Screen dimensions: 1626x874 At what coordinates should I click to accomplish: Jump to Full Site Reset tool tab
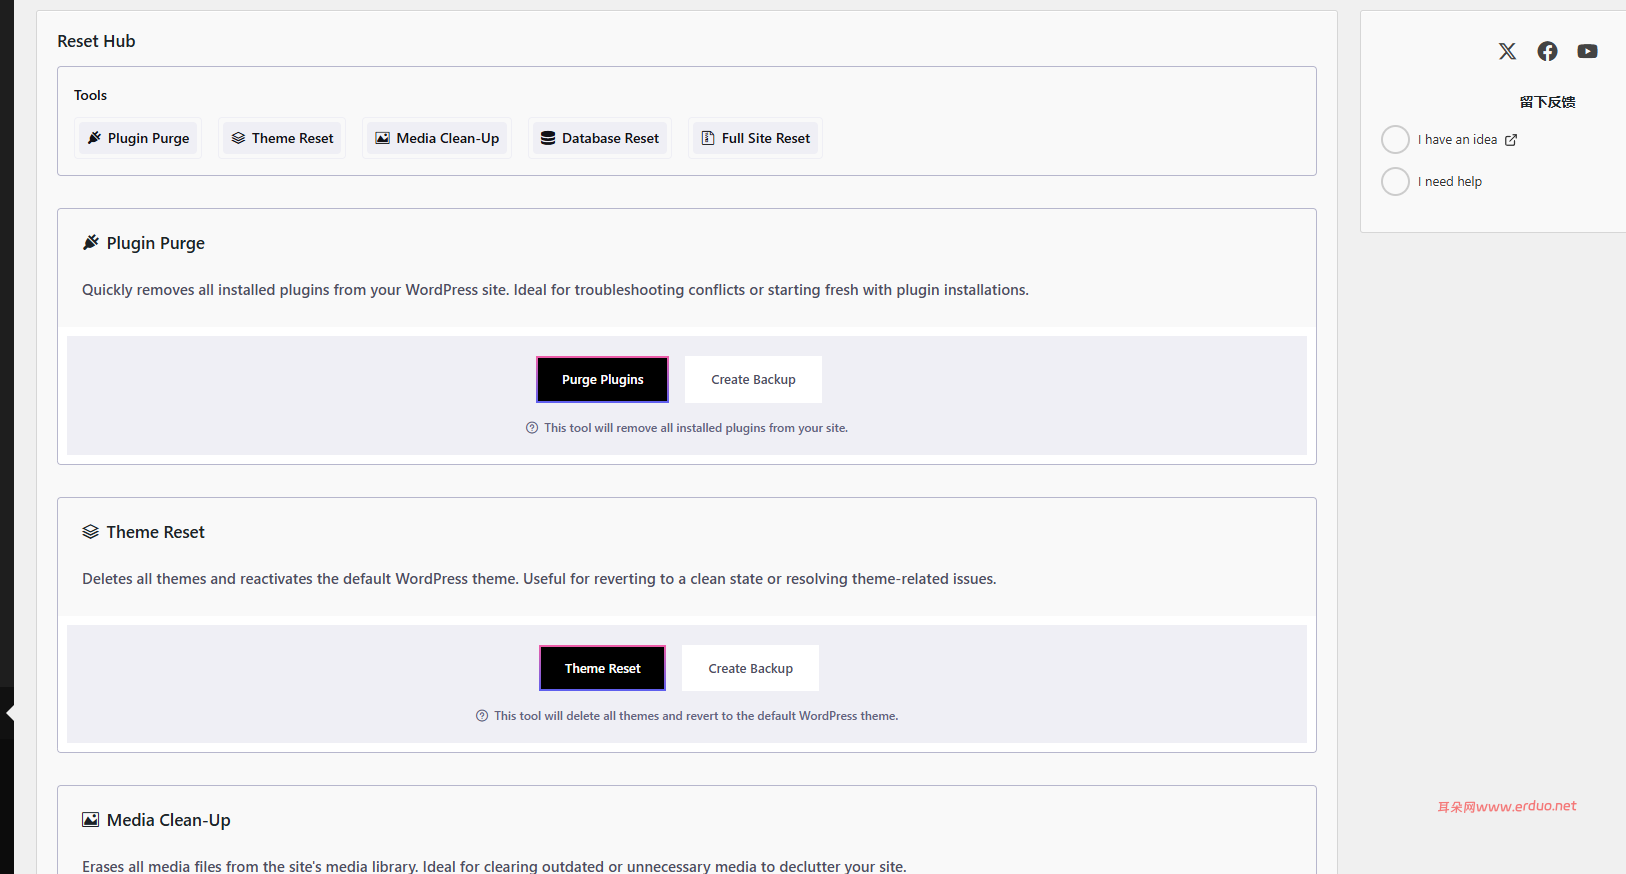click(x=756, y=138)
